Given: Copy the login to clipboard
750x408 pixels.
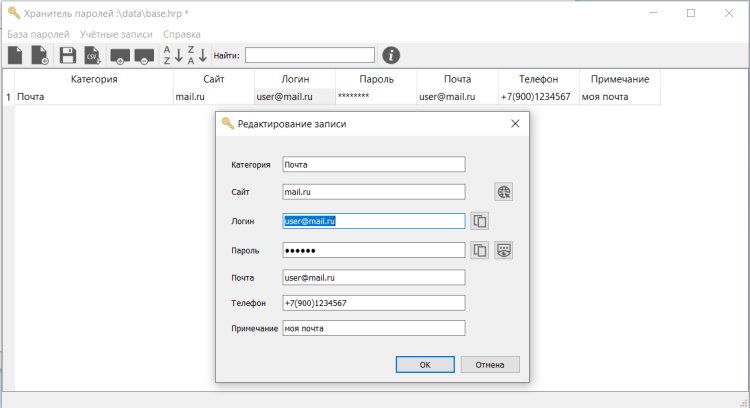Looking at the screenshot, I should 480,221.
